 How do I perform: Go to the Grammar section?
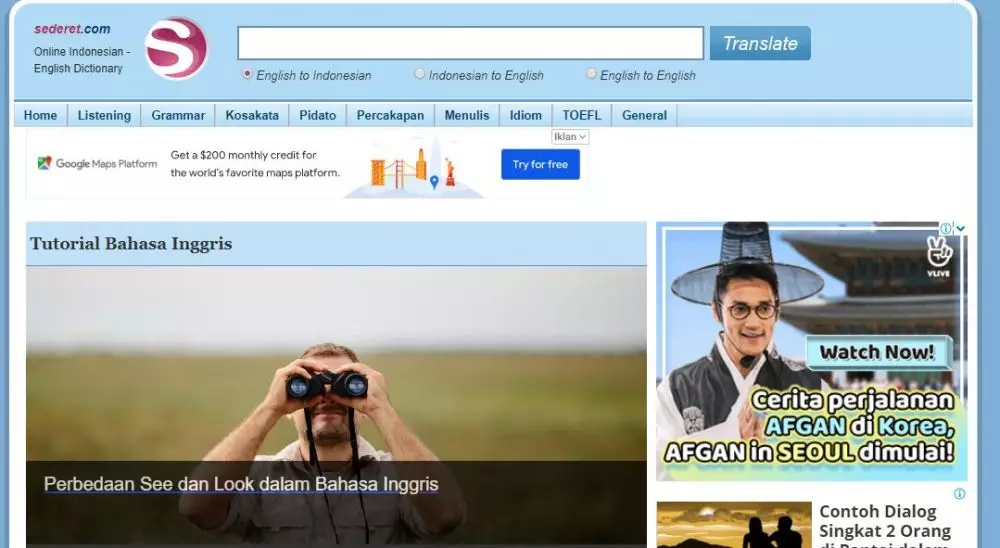178,115
